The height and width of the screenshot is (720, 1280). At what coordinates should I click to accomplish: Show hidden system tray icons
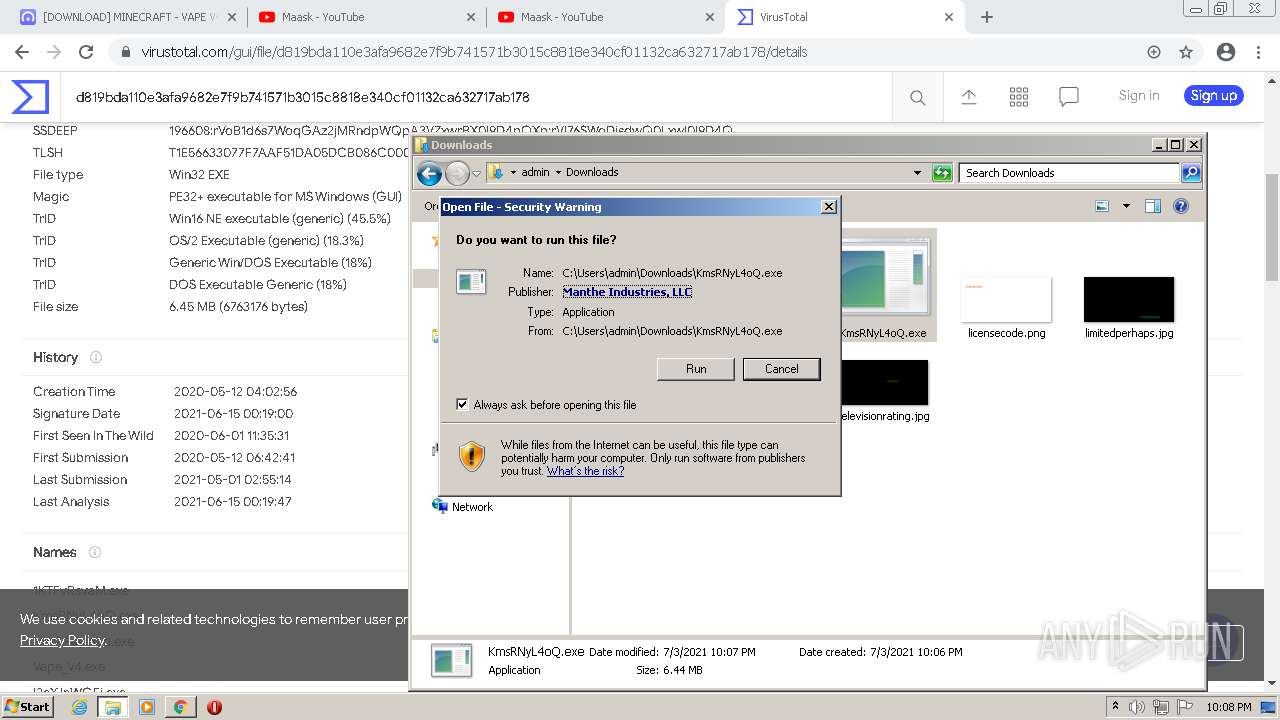pos(1115,707)
